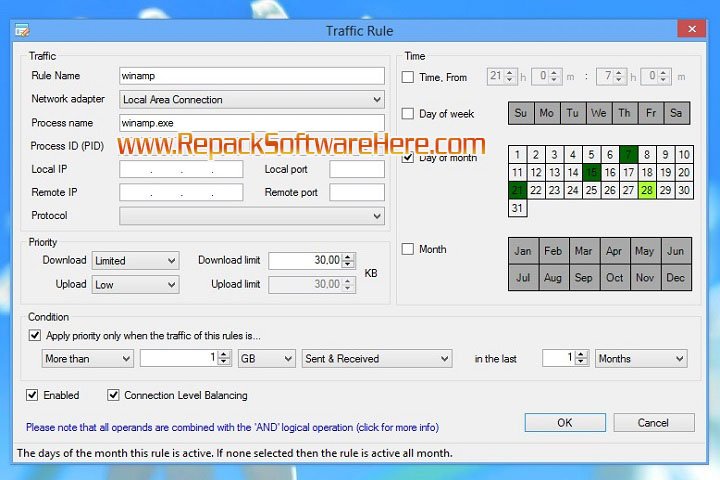Select the Oct month button
The image size is (720, 480).
[x=614, y=277]
